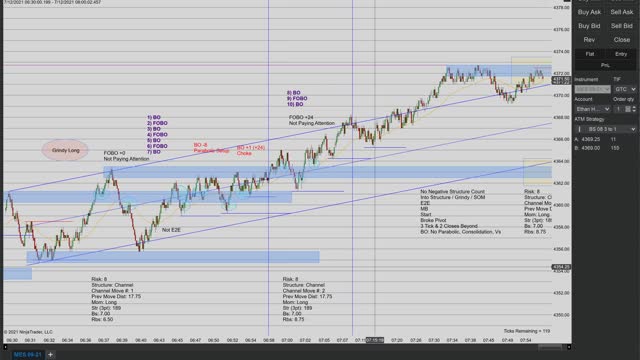
Task: Click the scrollbar right arrow under the chart
Action: coord(569,347)
